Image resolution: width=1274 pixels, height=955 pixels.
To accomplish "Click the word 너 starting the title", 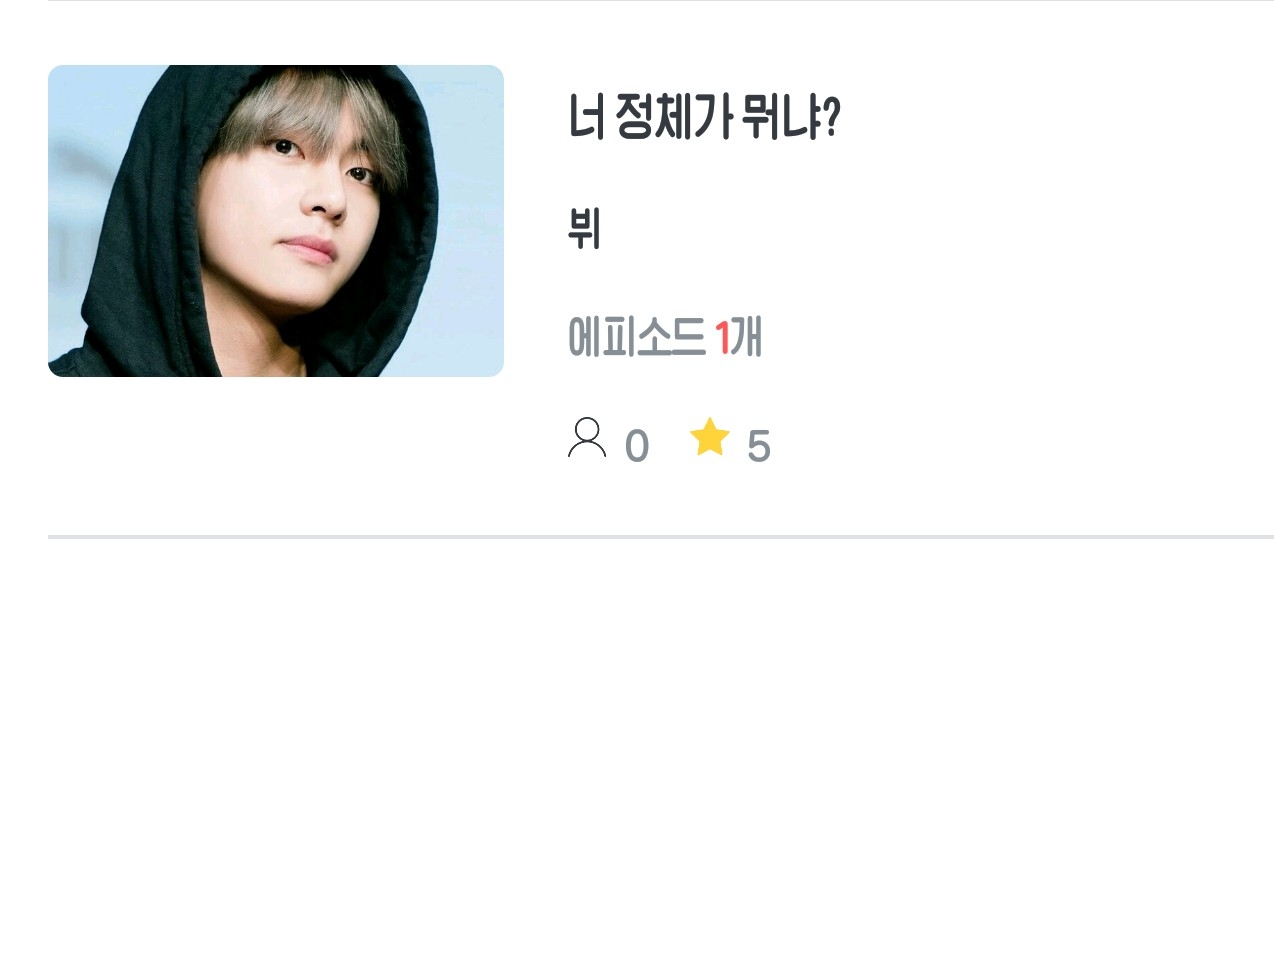I will 586,117.
